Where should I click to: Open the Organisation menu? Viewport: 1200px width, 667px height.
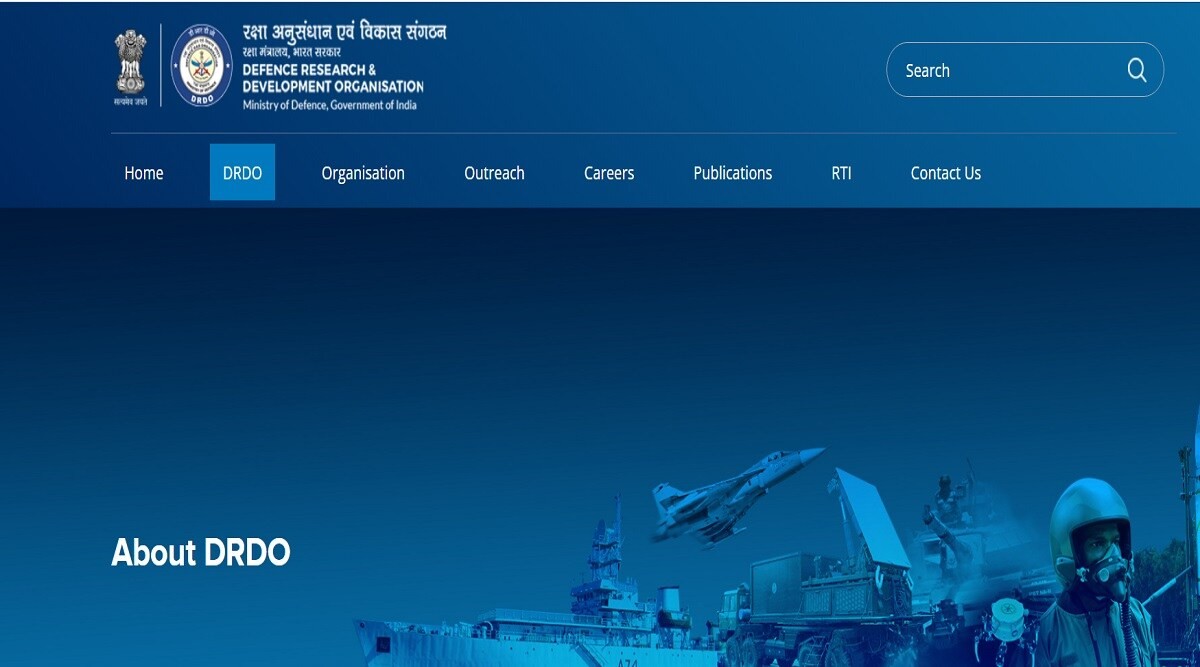(363, 173)
